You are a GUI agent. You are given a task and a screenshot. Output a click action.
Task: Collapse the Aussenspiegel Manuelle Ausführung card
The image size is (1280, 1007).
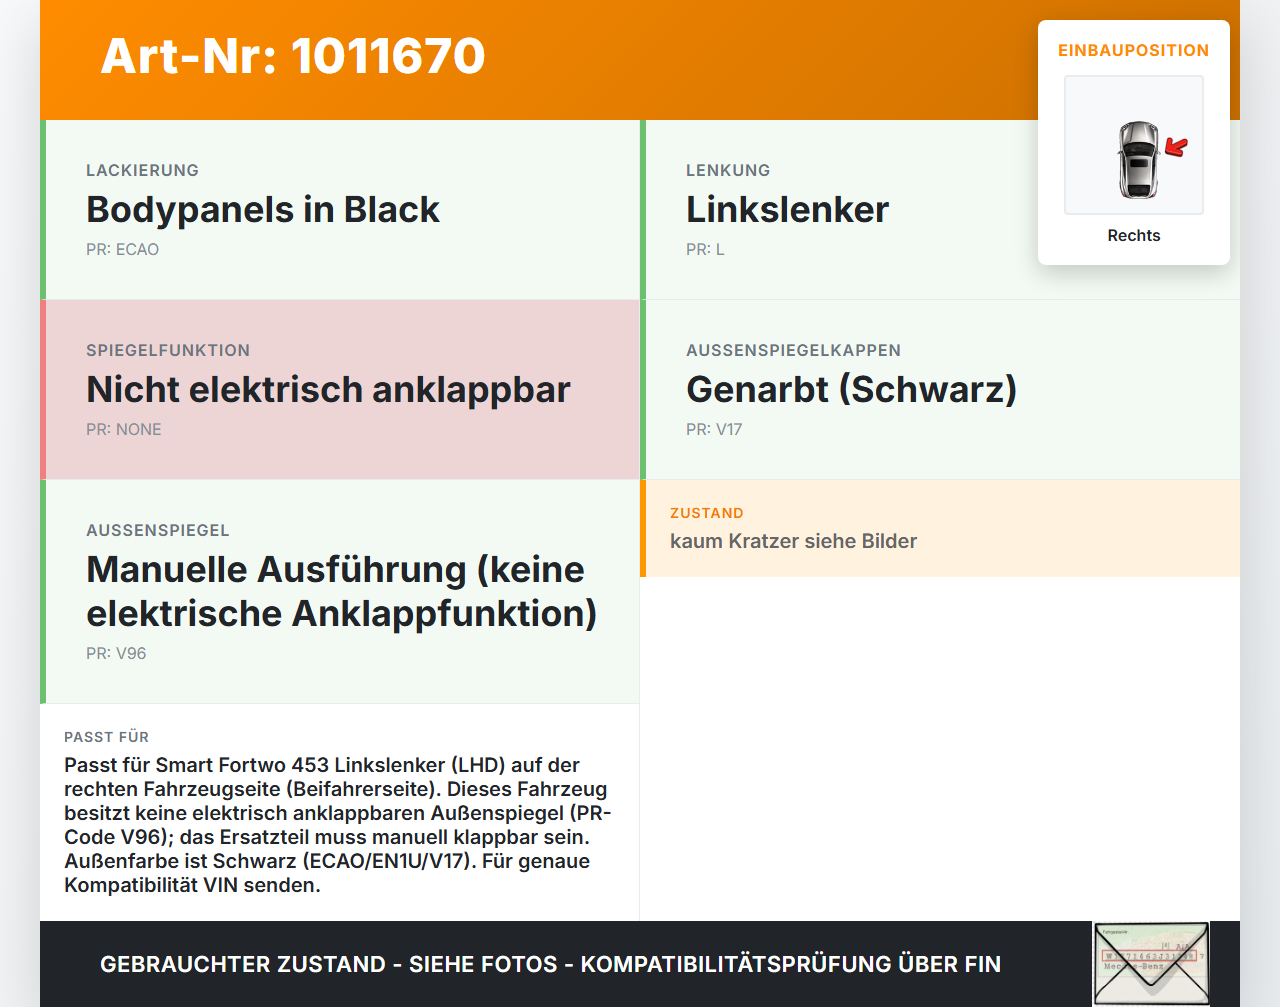coord(340,590)
